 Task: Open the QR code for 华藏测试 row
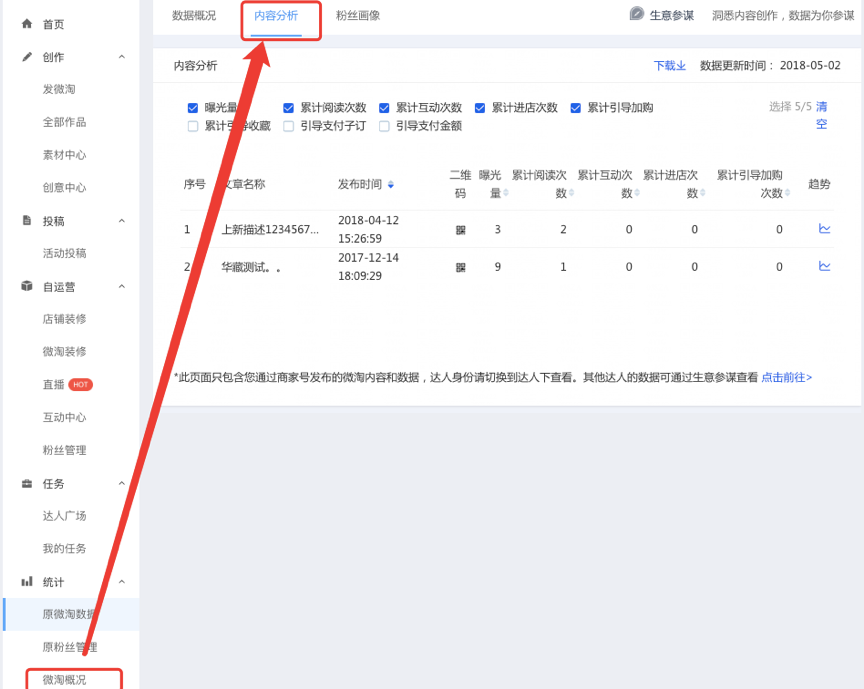pos(460,267)
